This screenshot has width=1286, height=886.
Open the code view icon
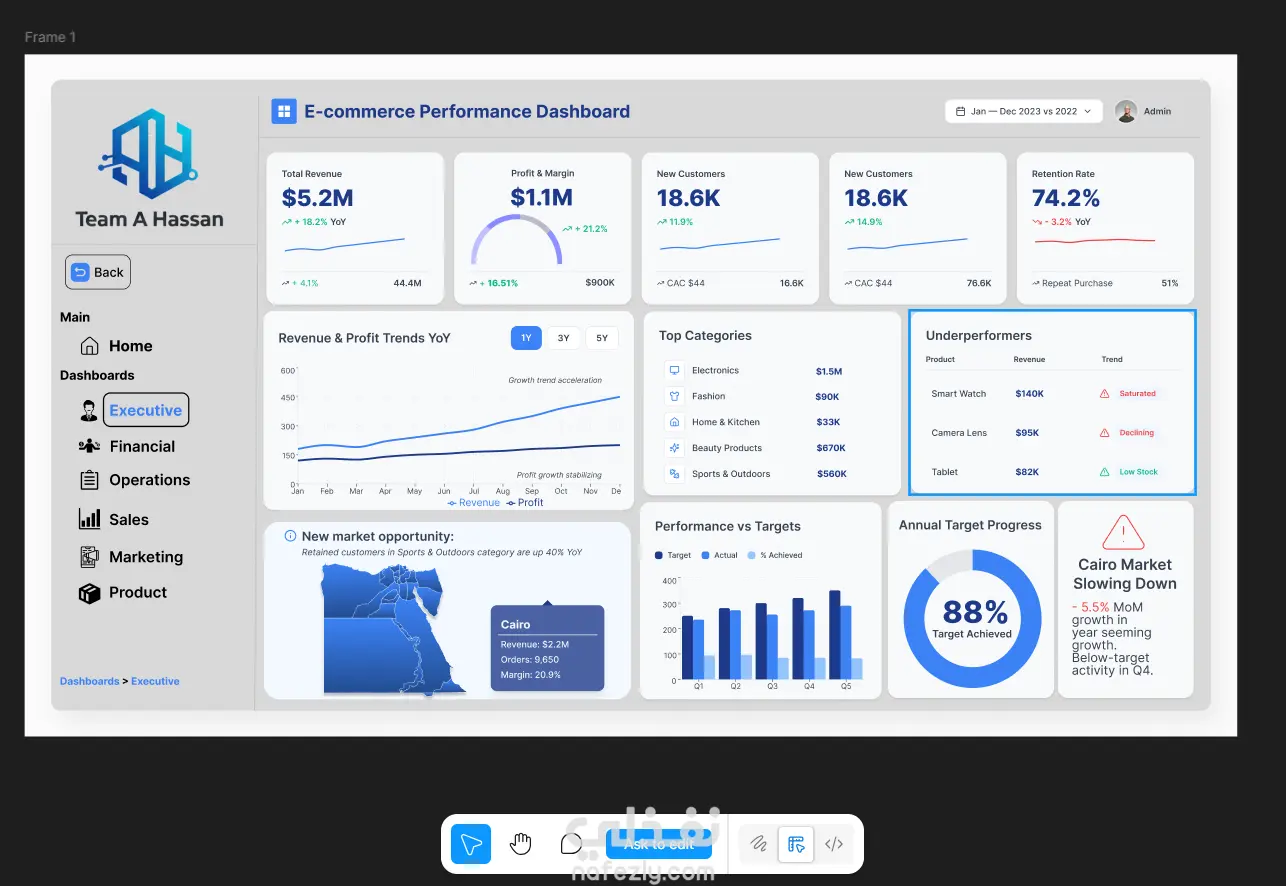click(834, 844)
